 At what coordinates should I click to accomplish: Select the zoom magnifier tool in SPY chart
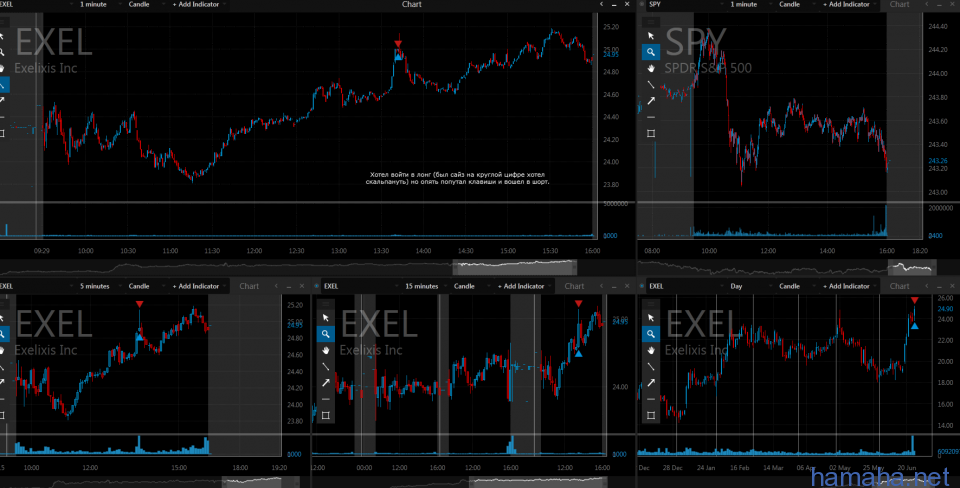[651, 52]
